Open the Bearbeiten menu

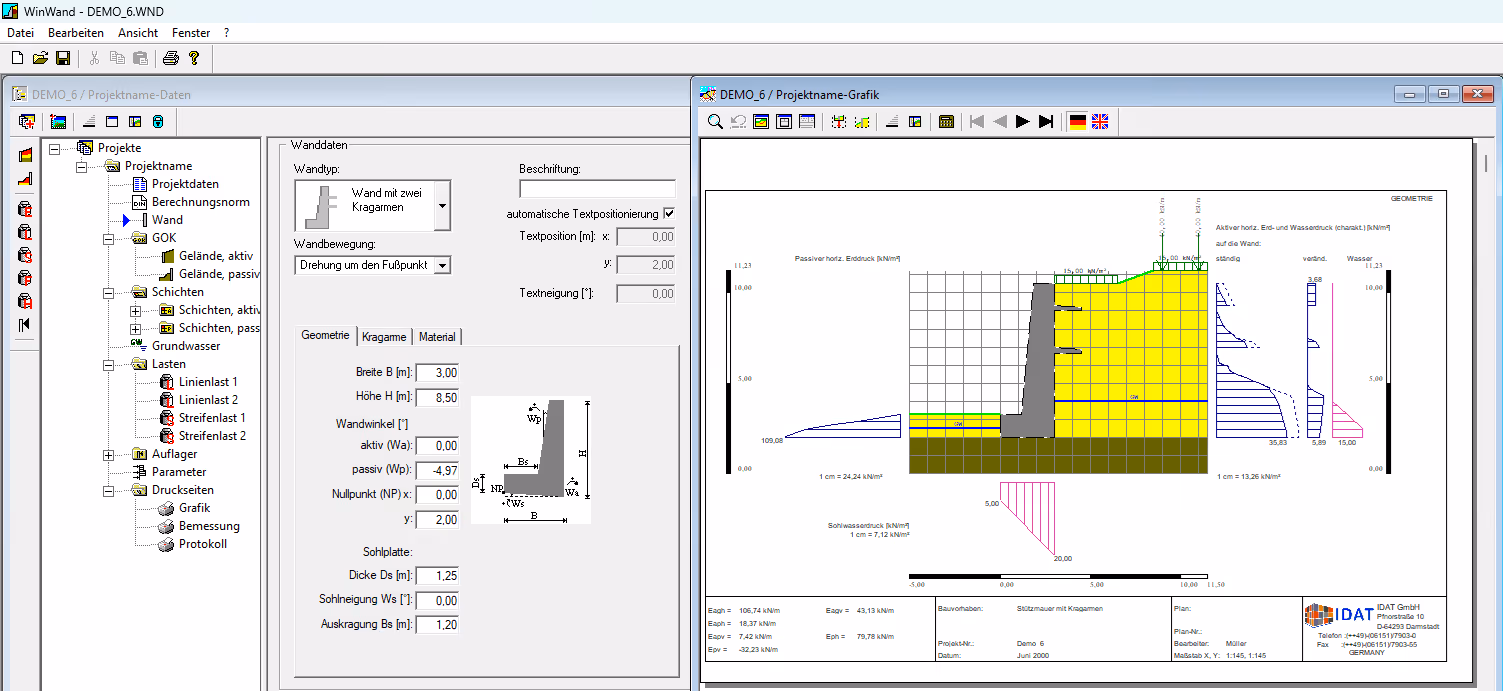(x=76, y=33)
